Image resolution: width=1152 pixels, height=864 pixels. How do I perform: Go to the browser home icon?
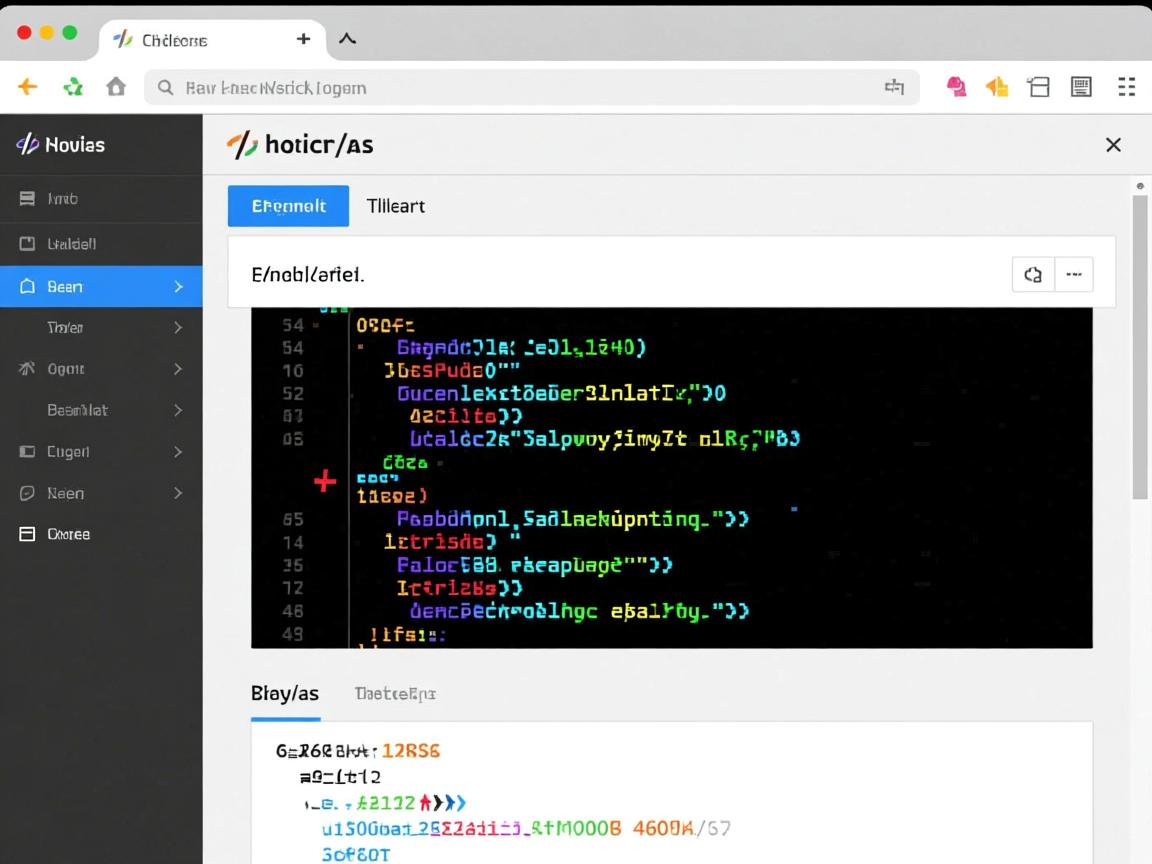pyautogui.click(x=116, y=87)
